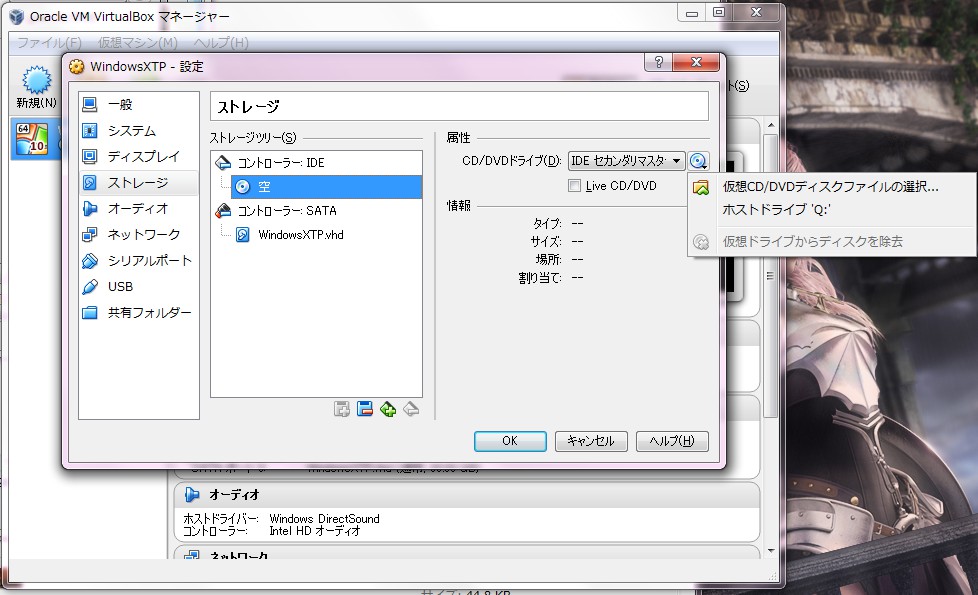
Task: Click the remove attachment icon under storage tree
Action: coord(411,409)
